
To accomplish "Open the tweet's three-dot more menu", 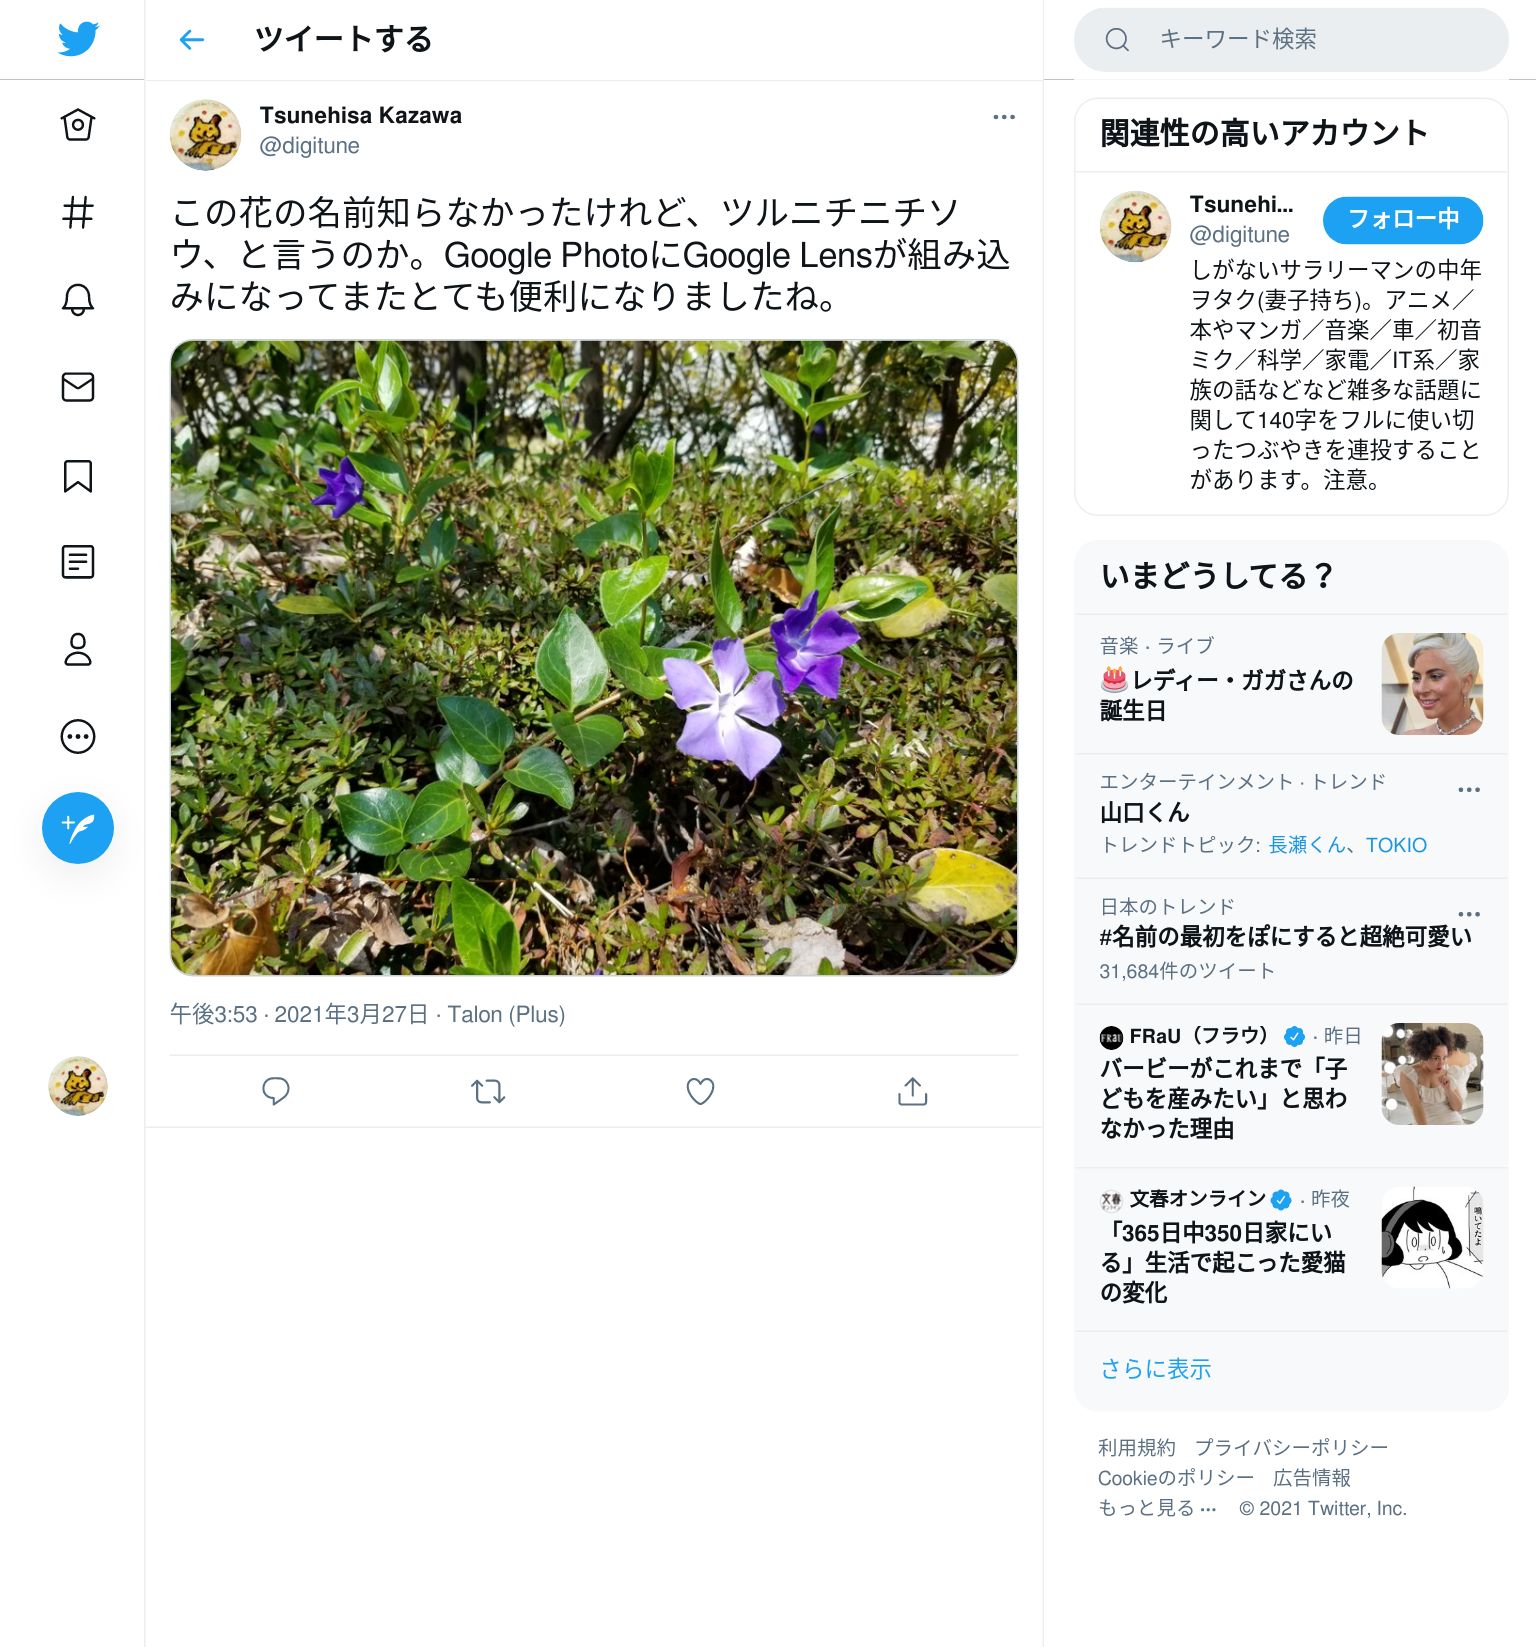I will pos(1004,117).
